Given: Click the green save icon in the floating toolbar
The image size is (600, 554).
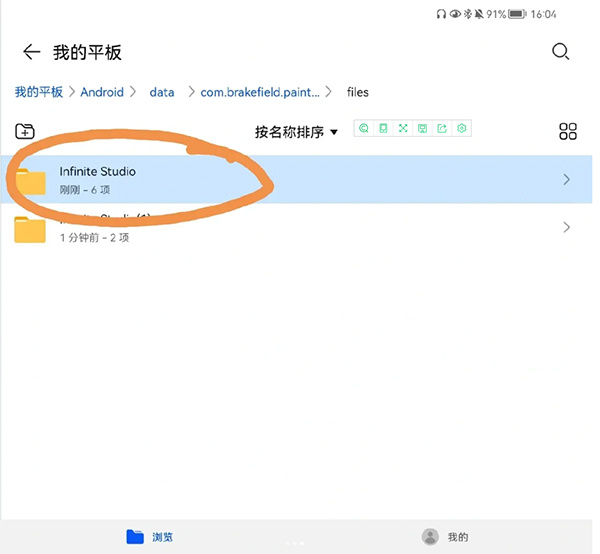Looking at the screenshot, I should (422, 129).
